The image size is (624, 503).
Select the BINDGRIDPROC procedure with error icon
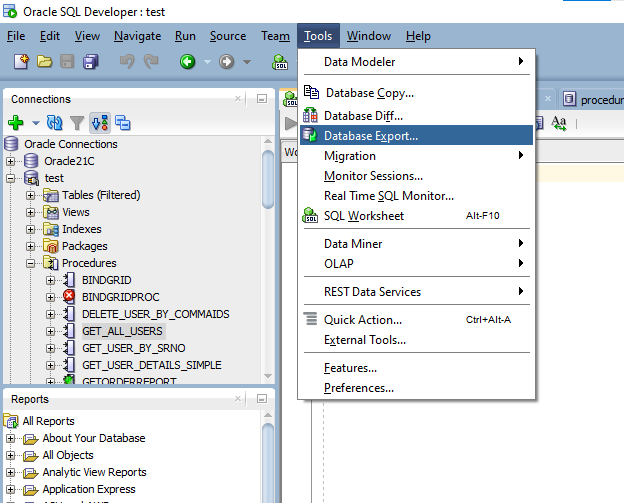point(121,297)
